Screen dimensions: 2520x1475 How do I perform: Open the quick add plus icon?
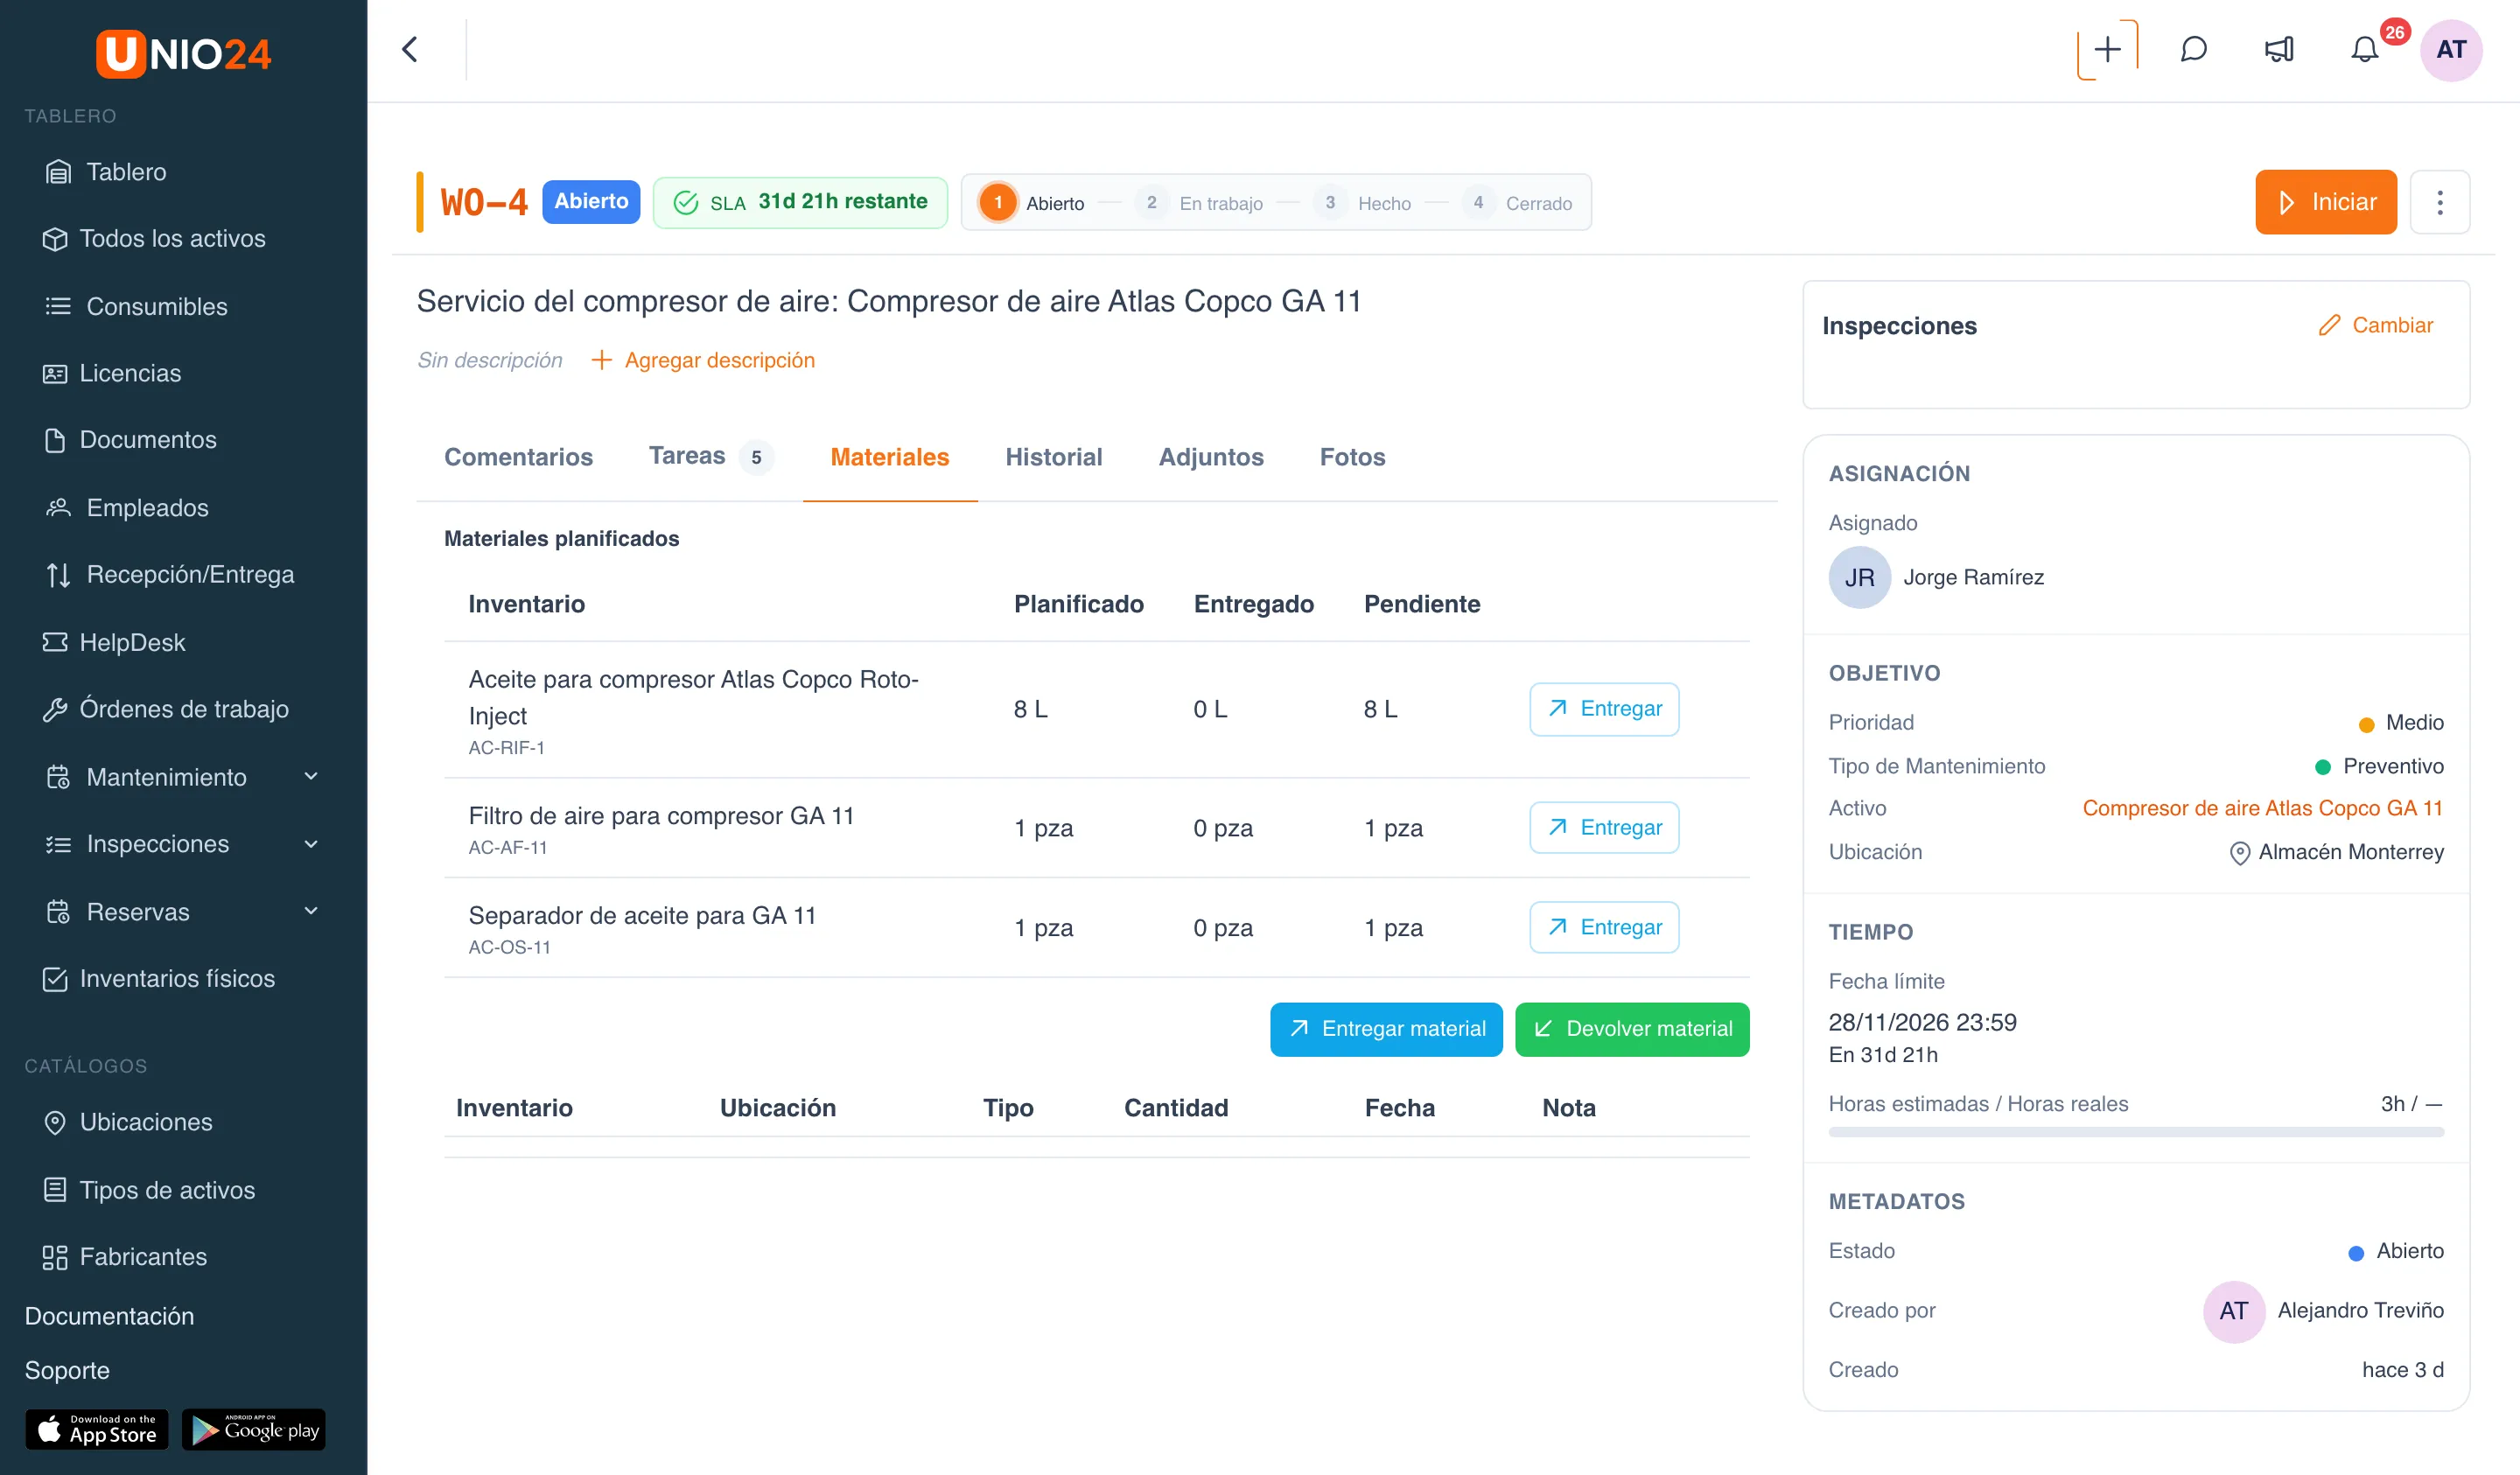coord(2107,49)
